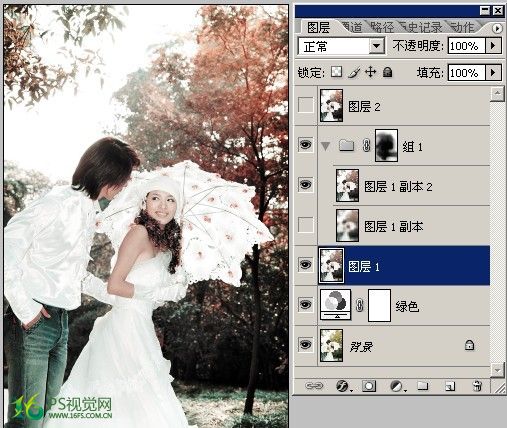
Task: Select the 绿色 adjustment layer mask thumbnail
Action: [x=379, y=305]
